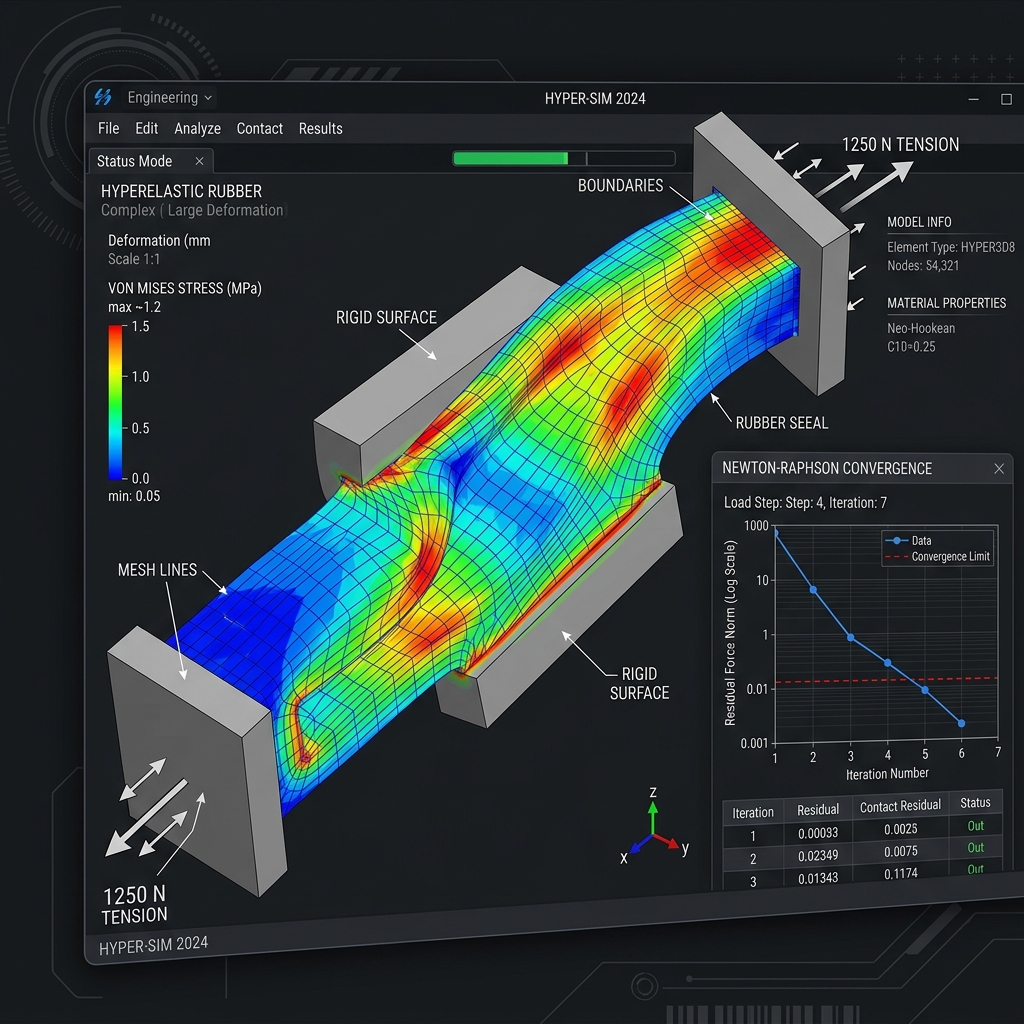Minimize the HYPER-SIM window
This screenshot has width=1024, height=1024.
(x=973, y=99)
